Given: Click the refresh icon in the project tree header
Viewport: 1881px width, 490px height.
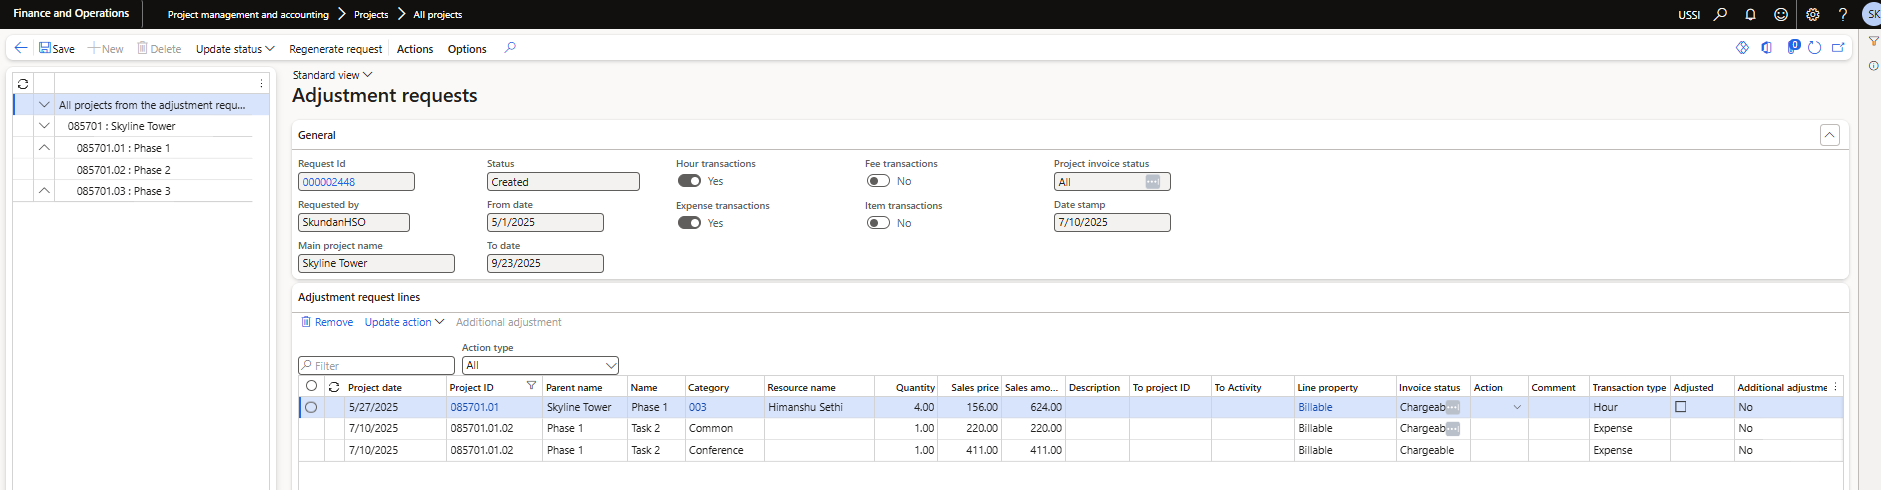Looking at the screenshot, I should (23, 84).
